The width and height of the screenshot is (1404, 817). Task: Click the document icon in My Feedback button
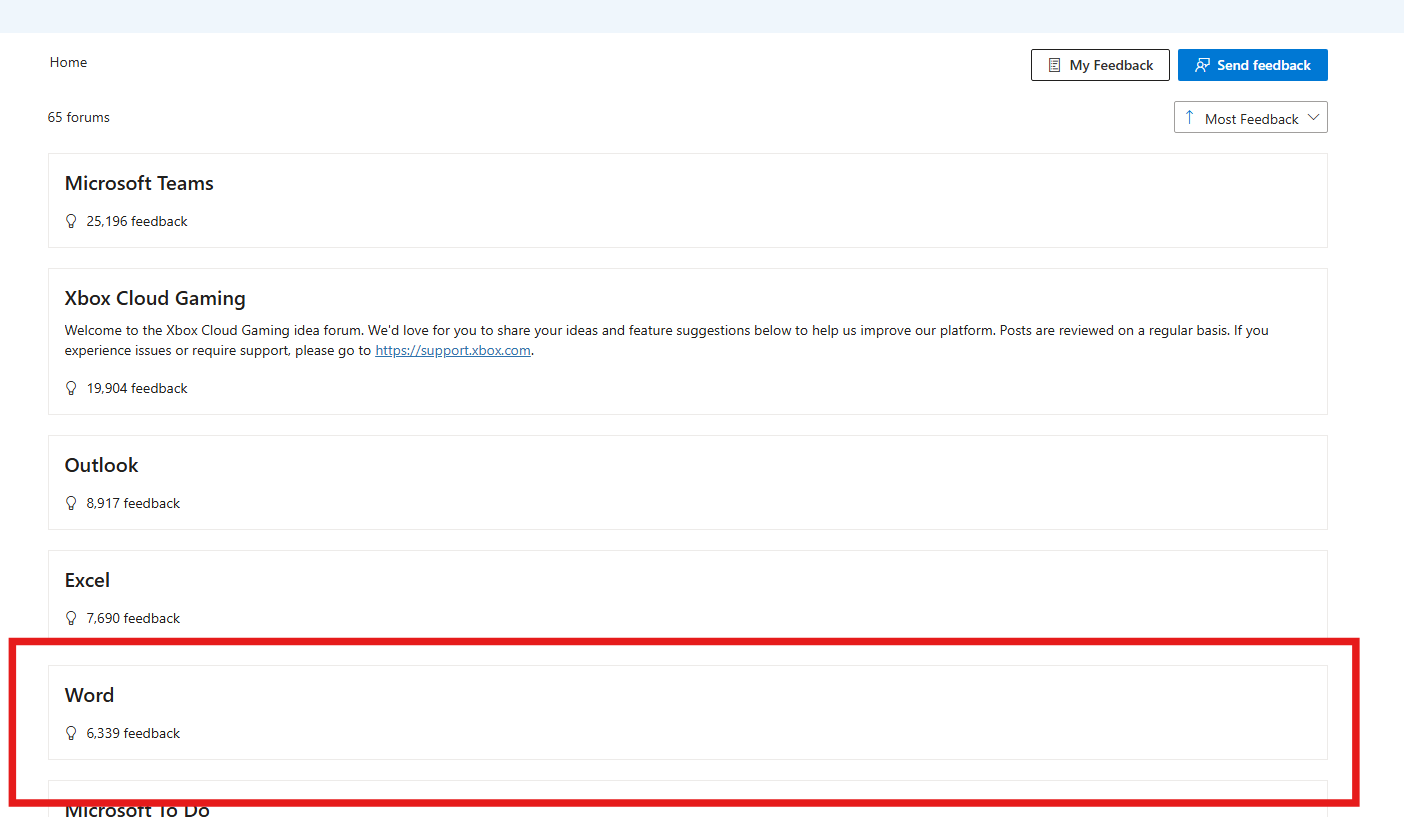(1054, 65)
